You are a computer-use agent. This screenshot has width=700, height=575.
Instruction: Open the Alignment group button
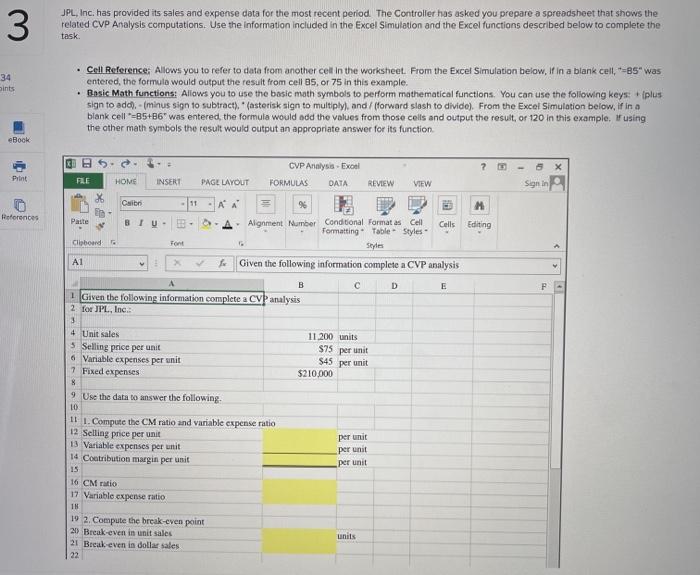tap(265, 211)
